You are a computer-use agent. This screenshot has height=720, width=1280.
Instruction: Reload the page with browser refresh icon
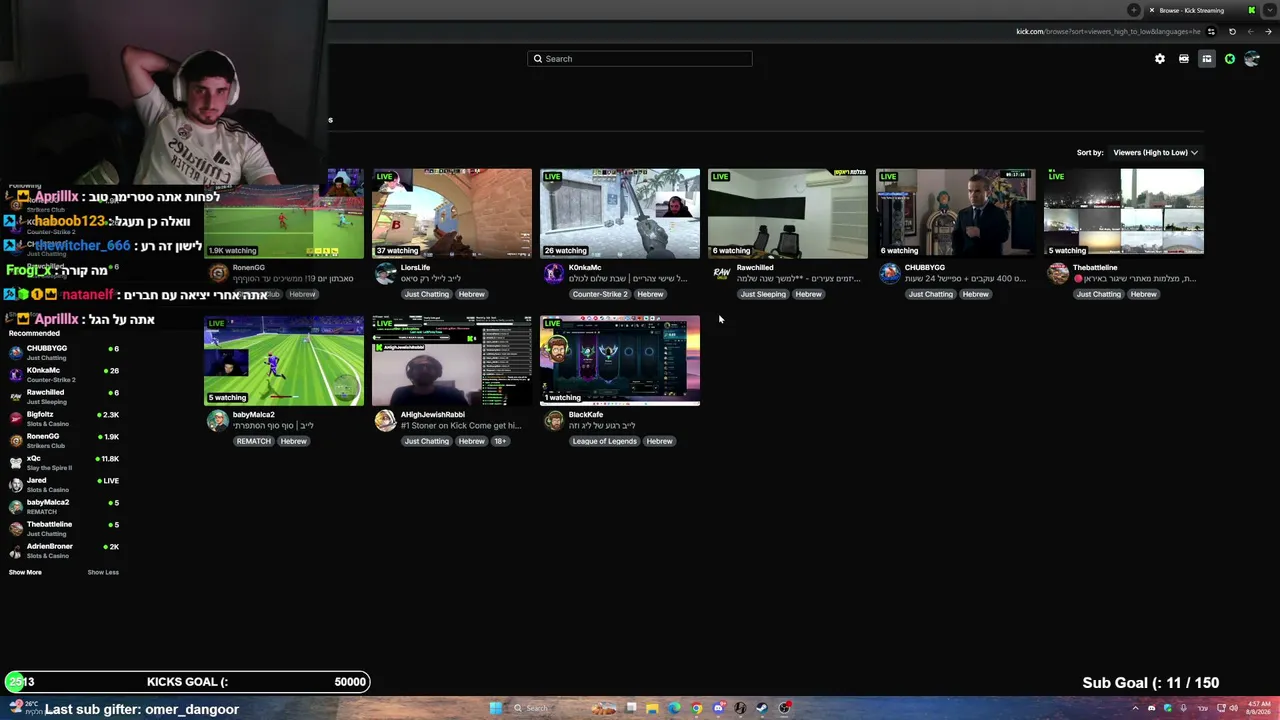click(1232, 31)
